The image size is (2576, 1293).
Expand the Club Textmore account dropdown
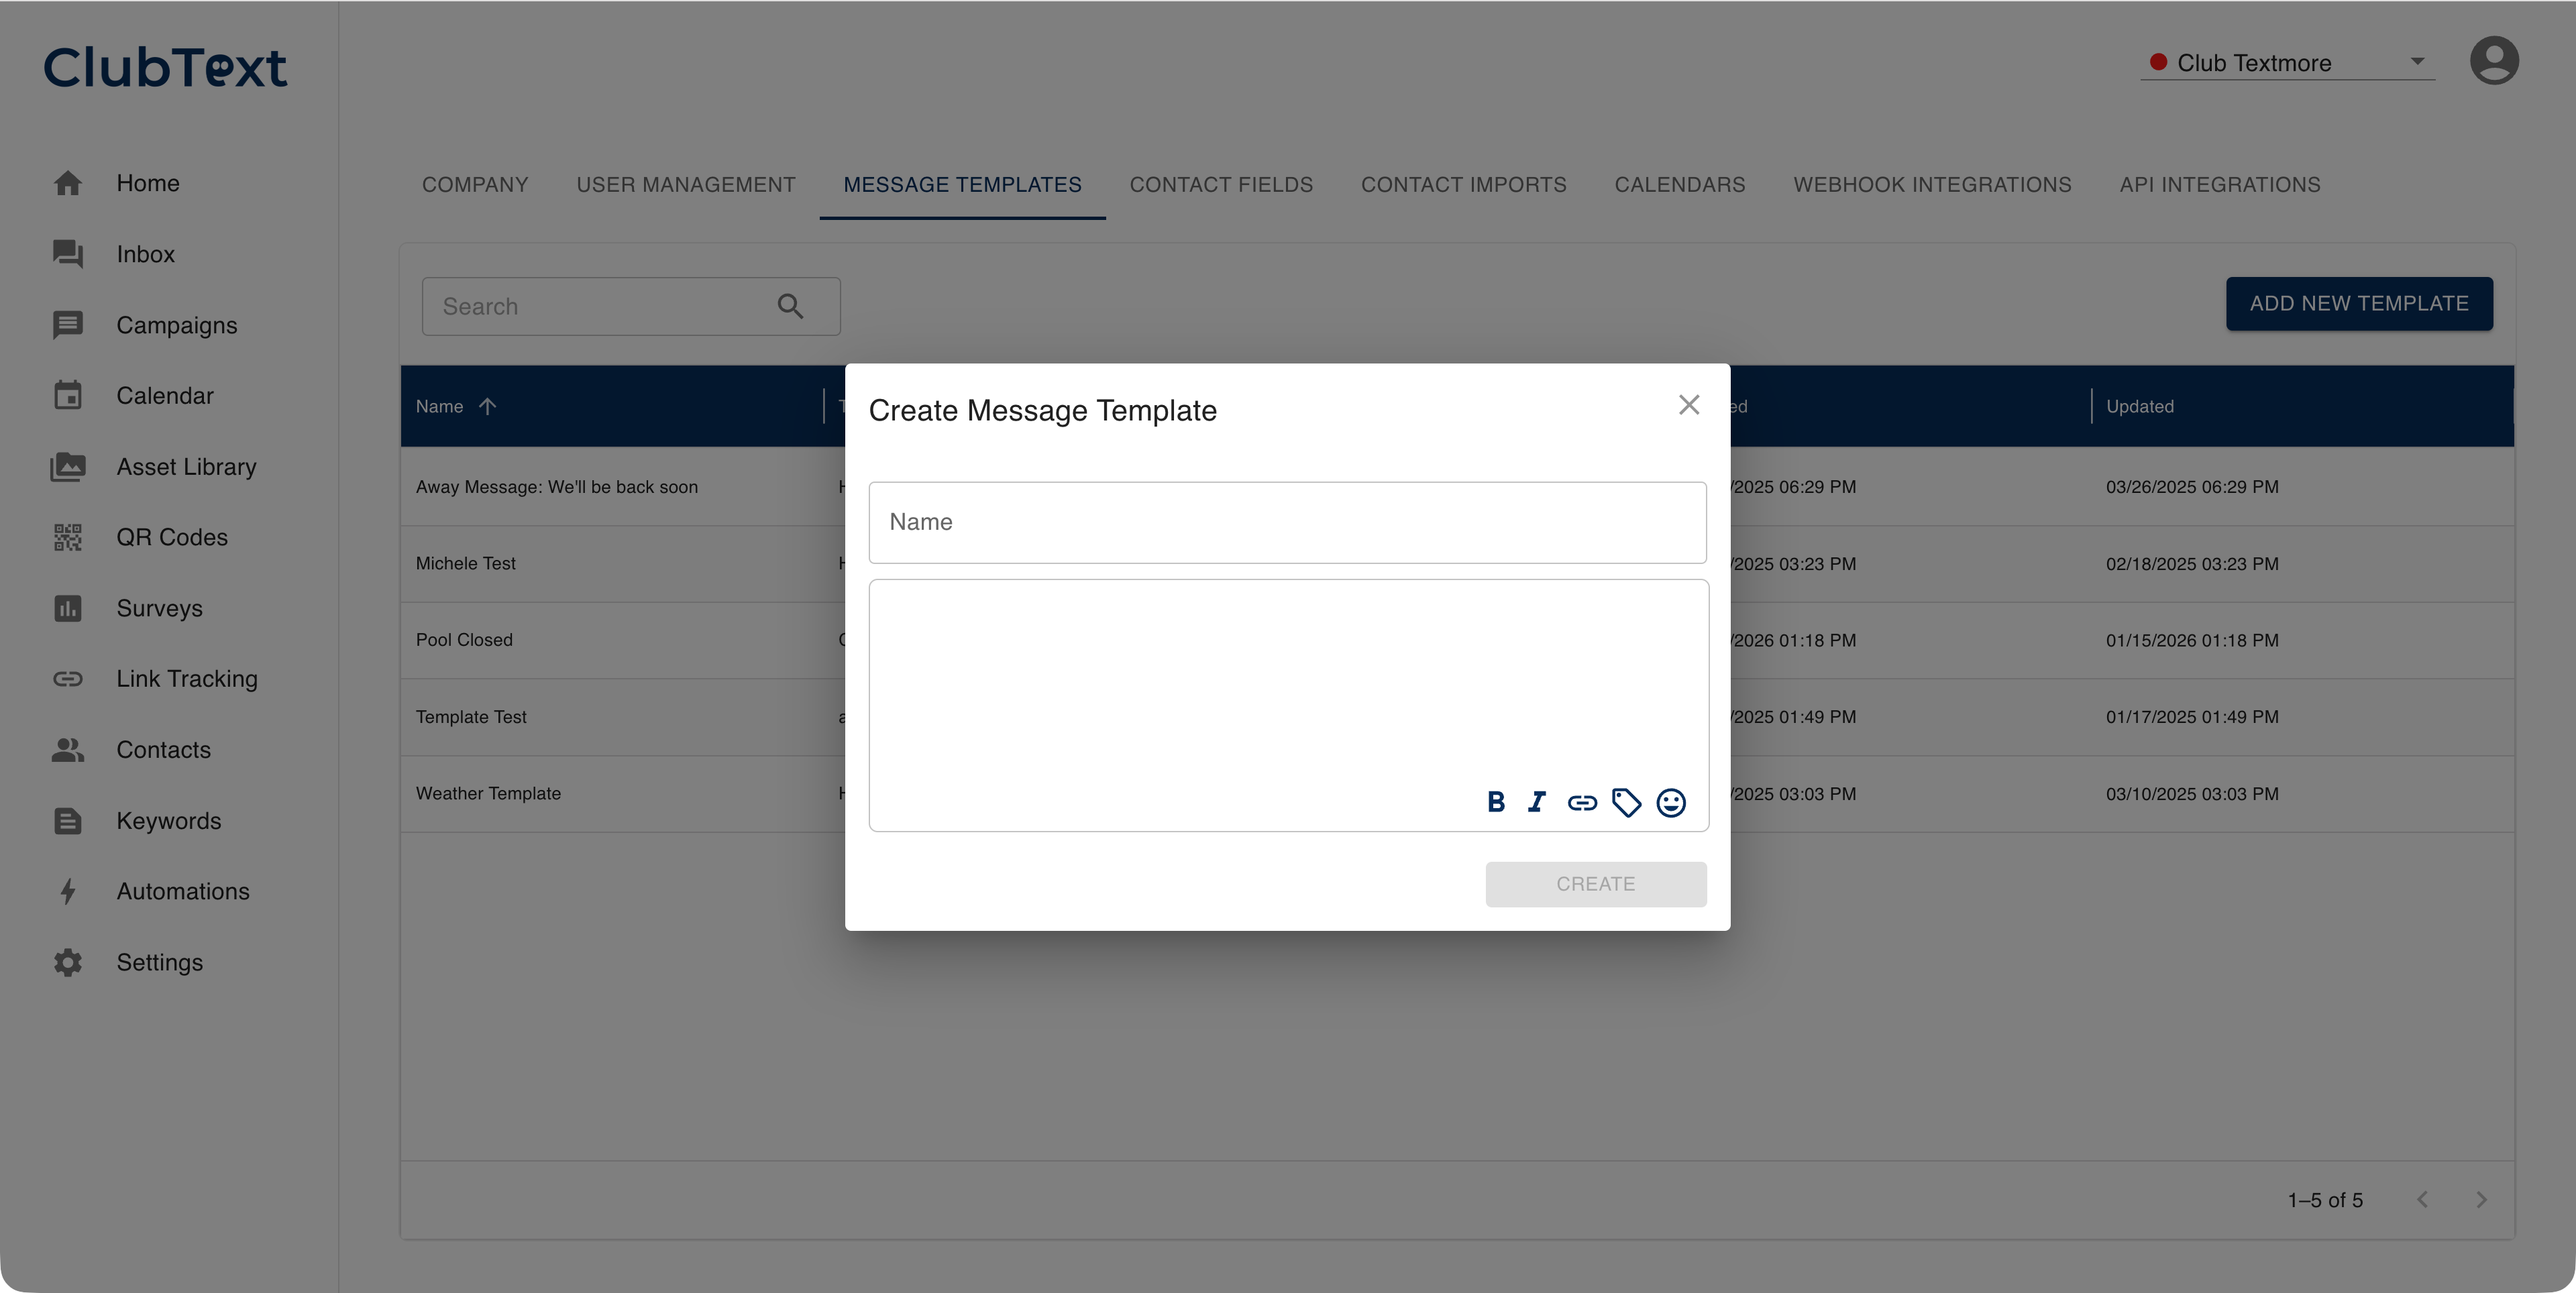click(x=2287, y=62)
